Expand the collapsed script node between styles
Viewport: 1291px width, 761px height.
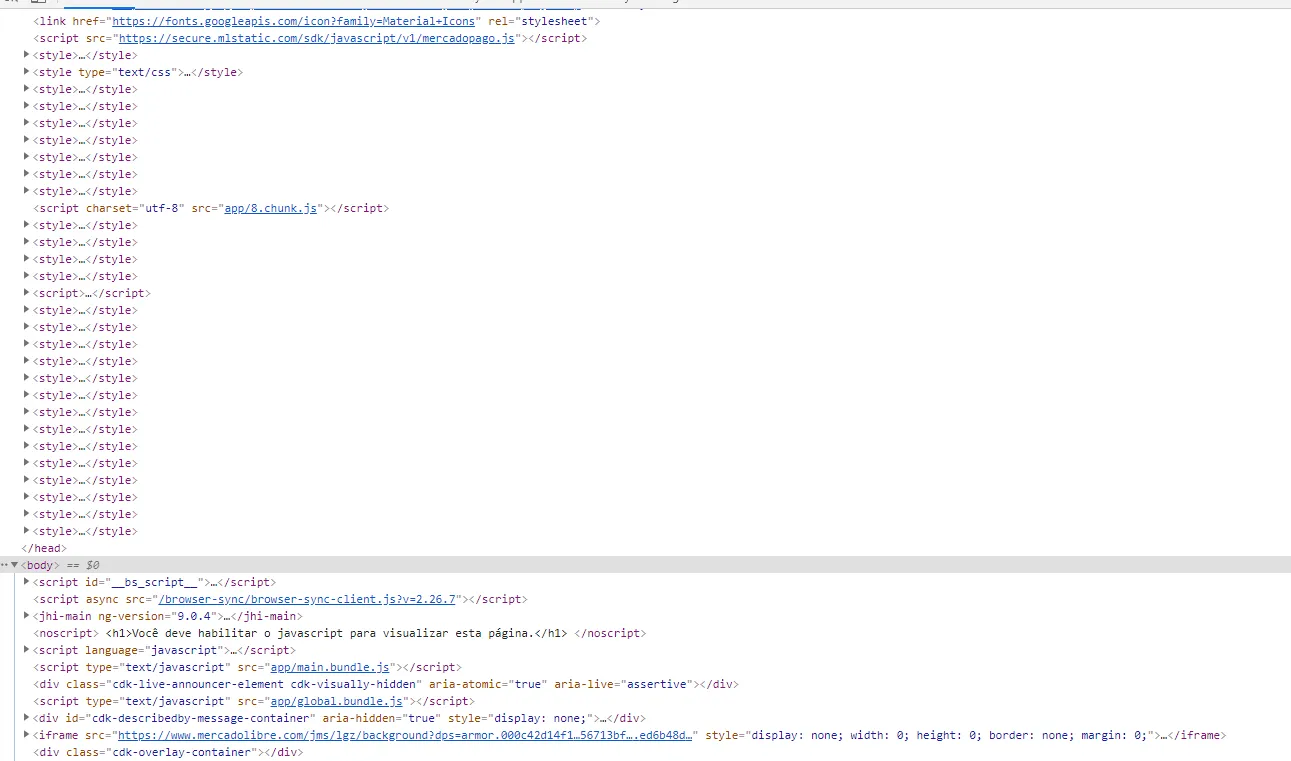click(x=27, y=293)
